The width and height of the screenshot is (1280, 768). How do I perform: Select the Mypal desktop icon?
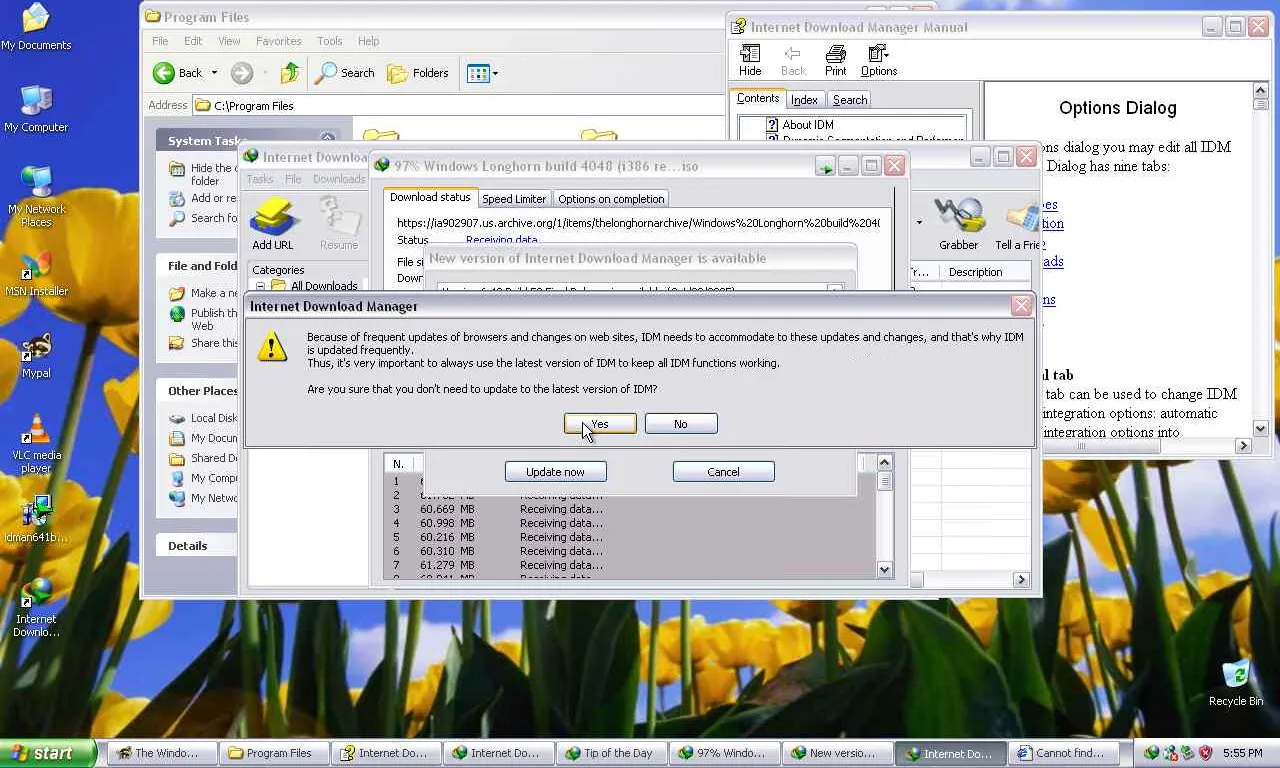(x=36, y=355)
